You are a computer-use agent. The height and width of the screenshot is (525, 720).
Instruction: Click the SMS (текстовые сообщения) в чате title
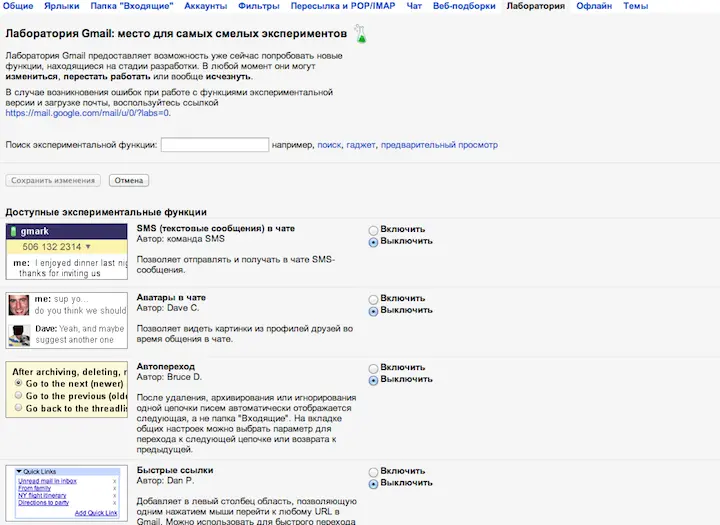[216, 228]
